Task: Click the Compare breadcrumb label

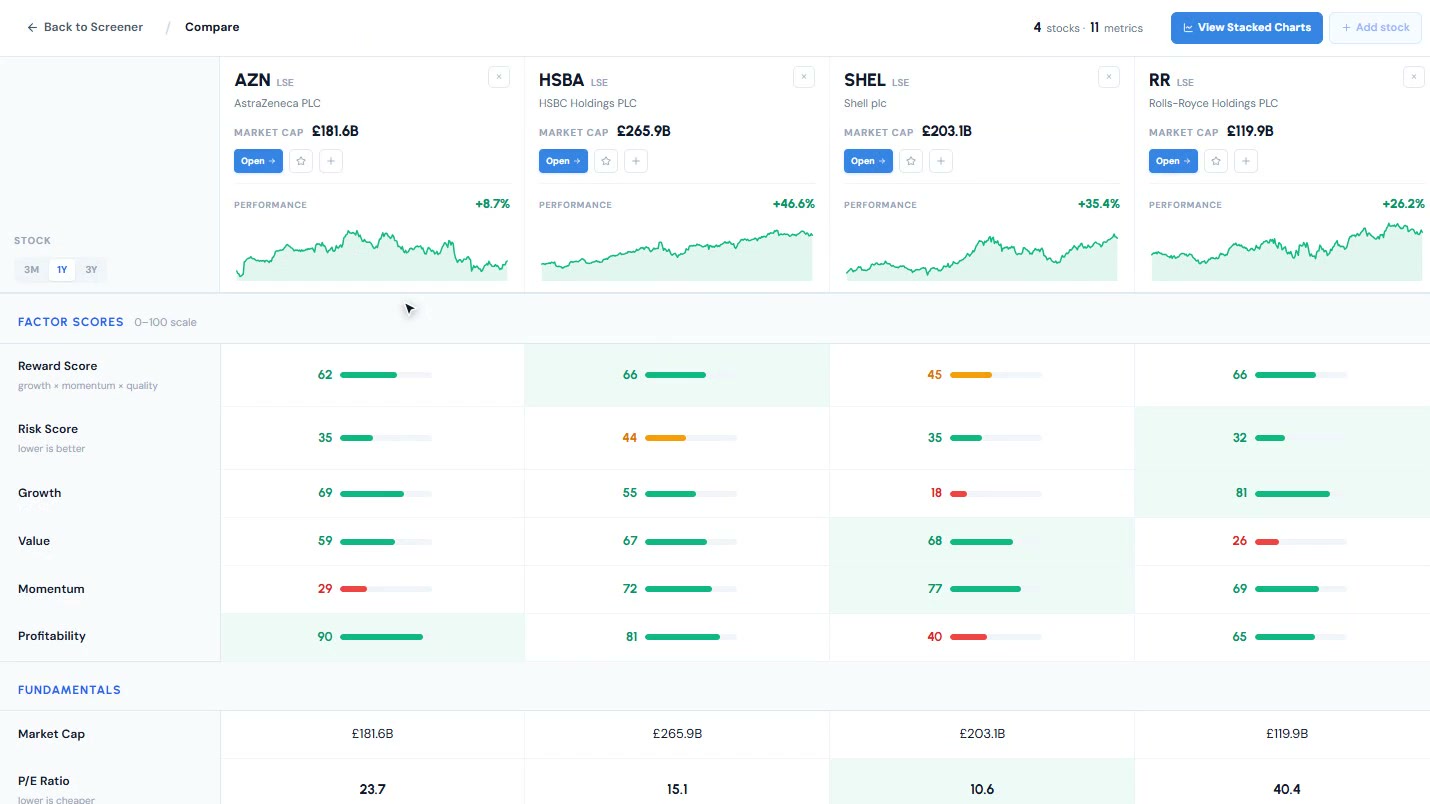Action: coord(212,27)
